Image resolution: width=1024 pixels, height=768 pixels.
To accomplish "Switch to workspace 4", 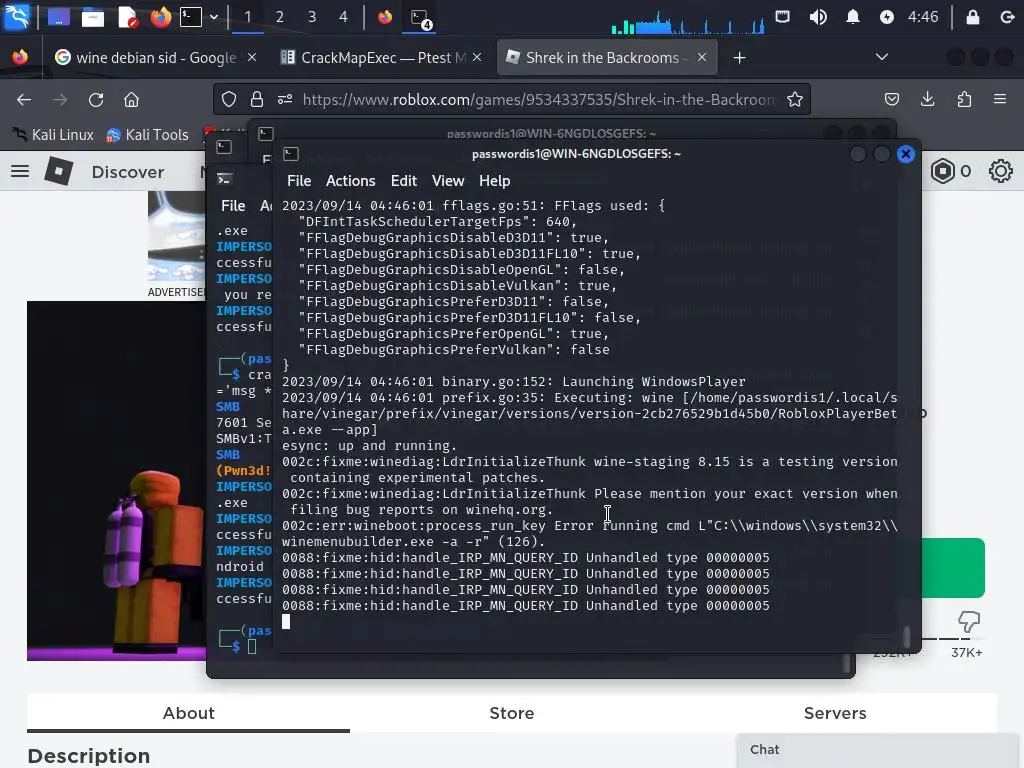I will tap(344, 17).
